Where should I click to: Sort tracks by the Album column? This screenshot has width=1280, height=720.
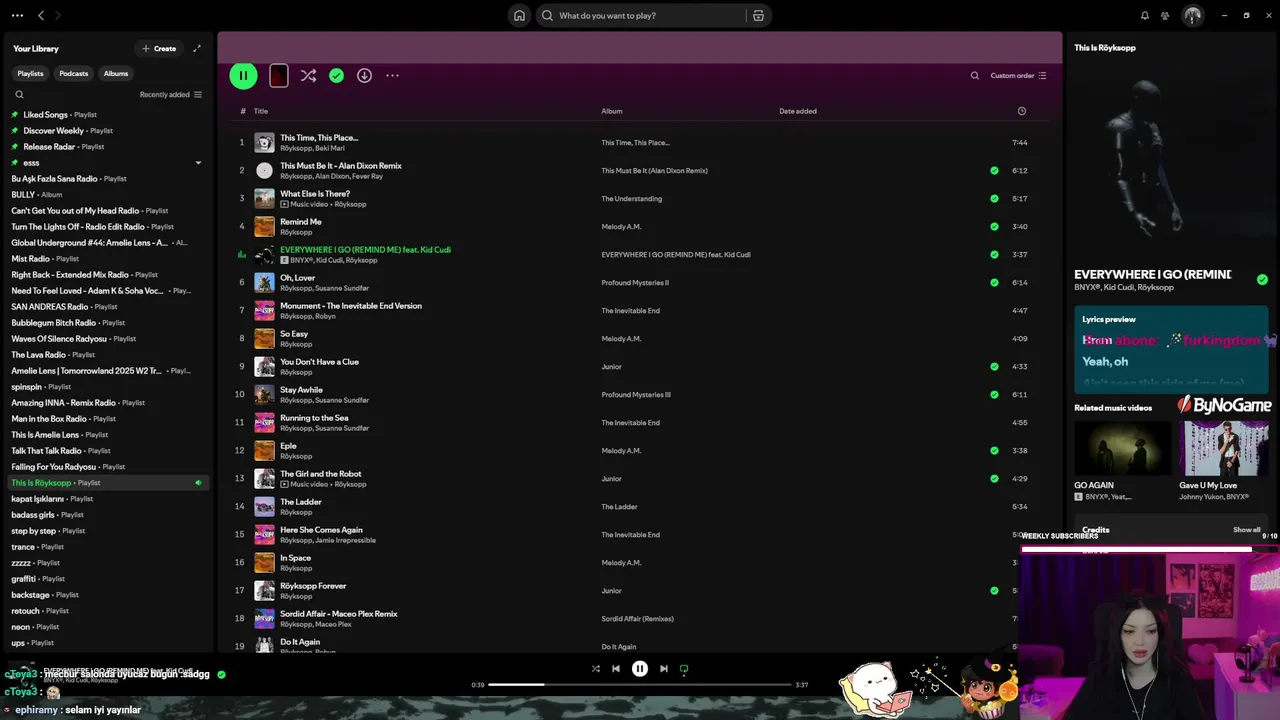pos(612,111)
